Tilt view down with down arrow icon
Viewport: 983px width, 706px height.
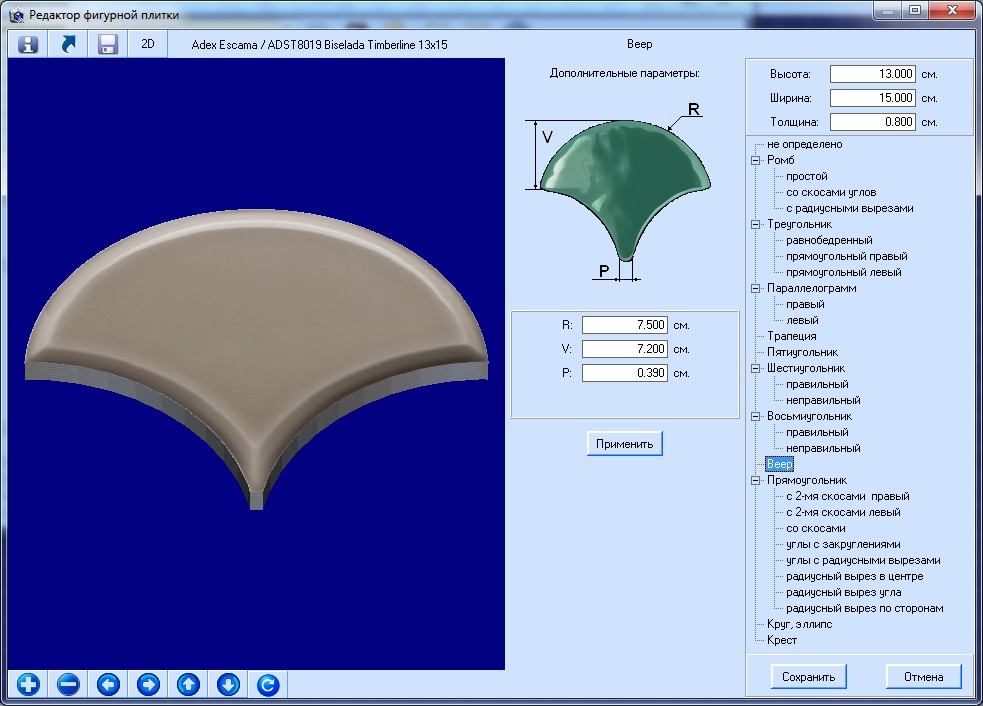pyautogui.click(x=228, y=685)
